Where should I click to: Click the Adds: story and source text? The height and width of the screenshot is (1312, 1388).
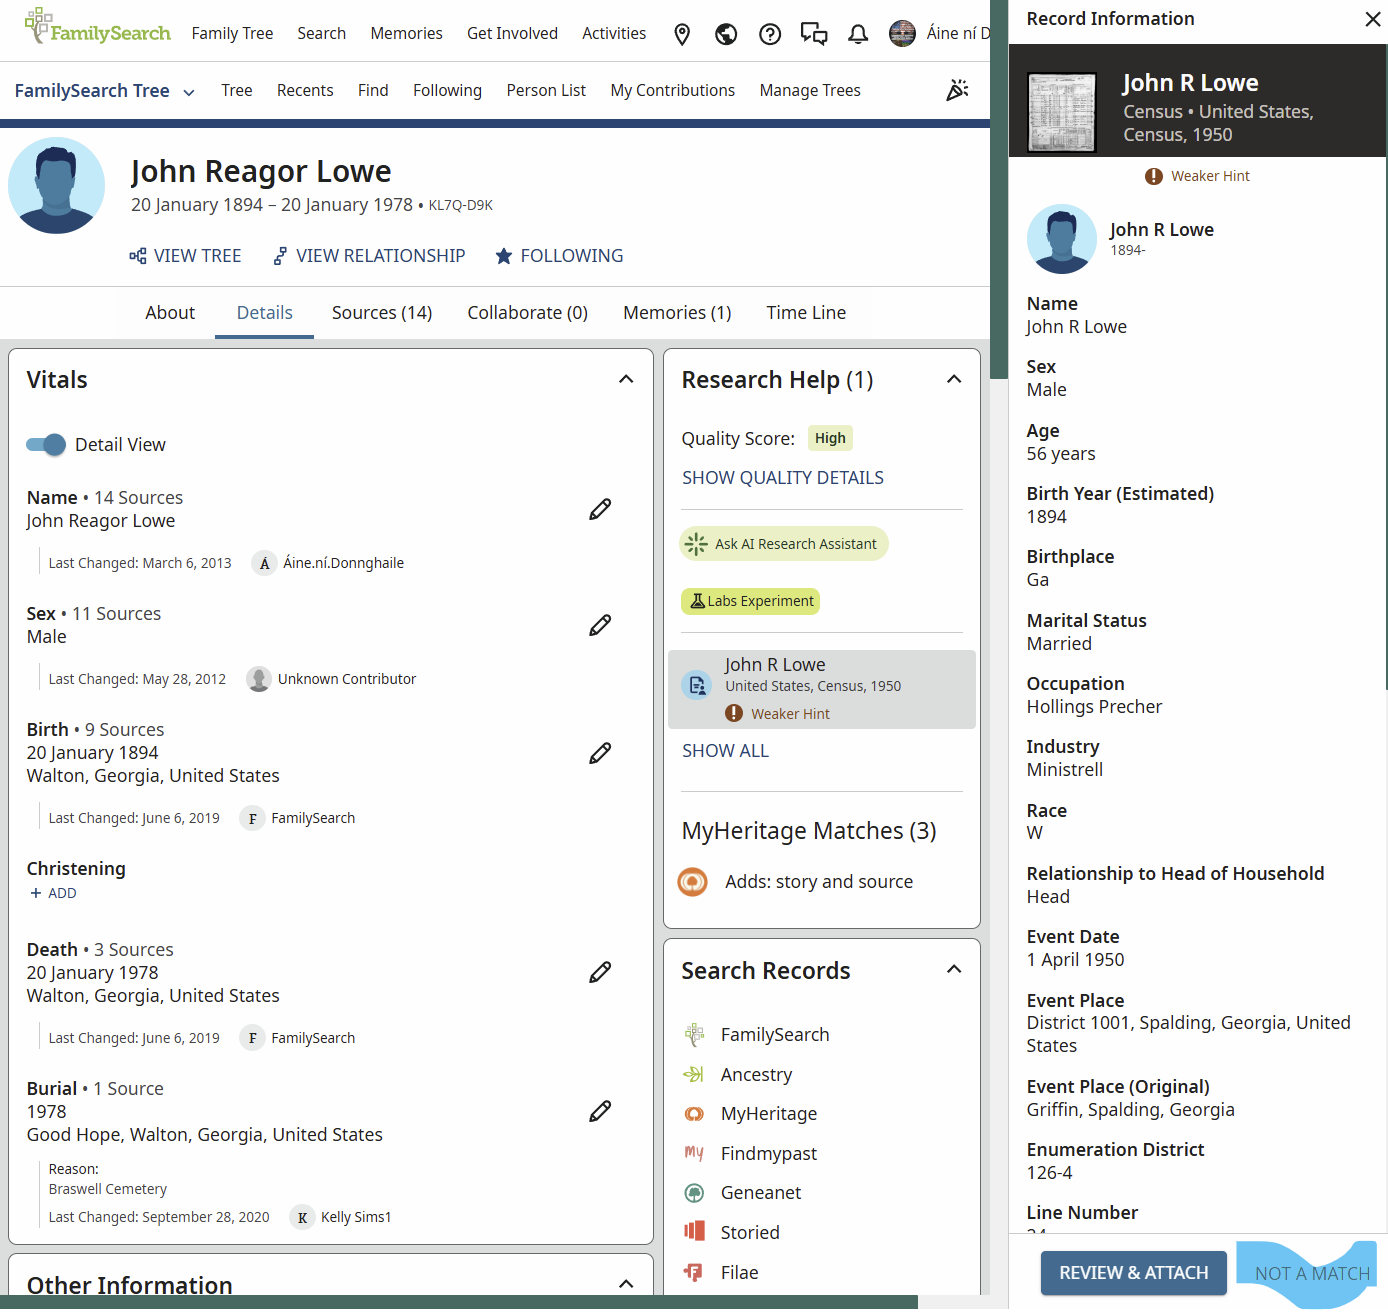coord(819,882)
